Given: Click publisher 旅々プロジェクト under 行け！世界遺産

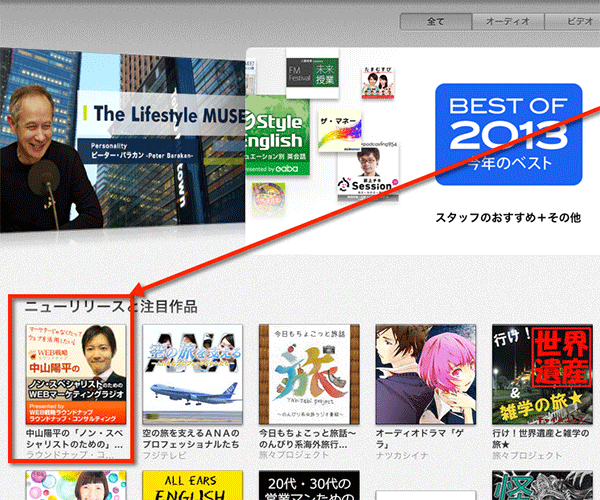Looking at the screenshot, I should [x=527, y=455].
